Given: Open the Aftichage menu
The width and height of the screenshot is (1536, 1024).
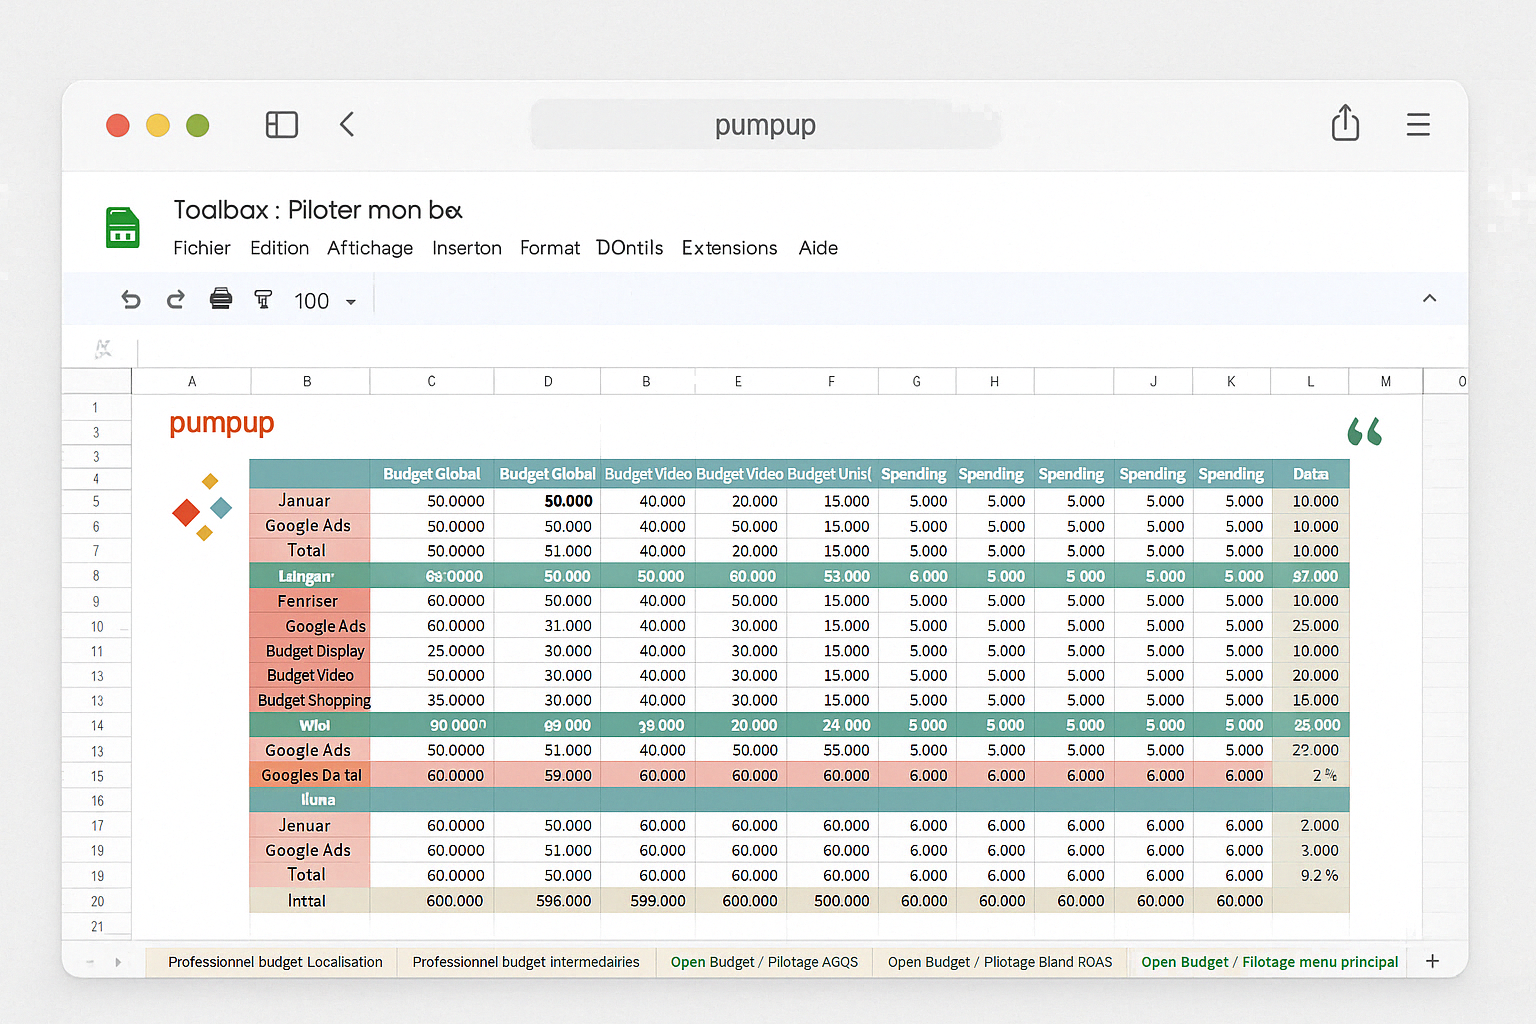Looking at the screenshot, I should (x=370, y=248).
